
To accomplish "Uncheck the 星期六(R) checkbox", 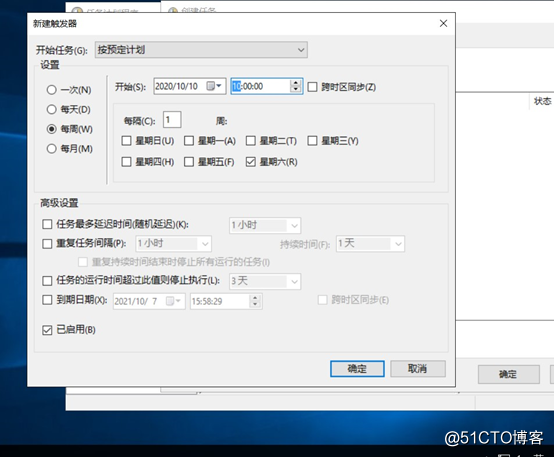I will click(x=251, y=162).
